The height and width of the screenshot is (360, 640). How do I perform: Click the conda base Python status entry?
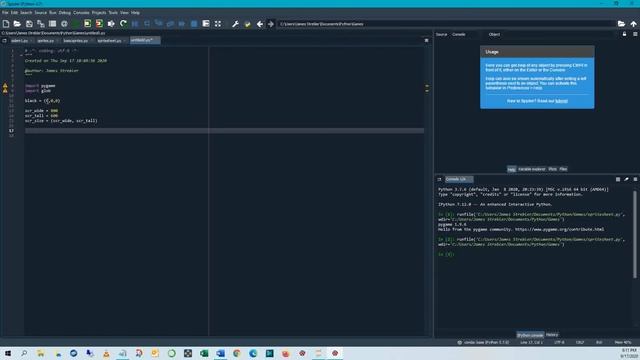click(x=484, y=342)
